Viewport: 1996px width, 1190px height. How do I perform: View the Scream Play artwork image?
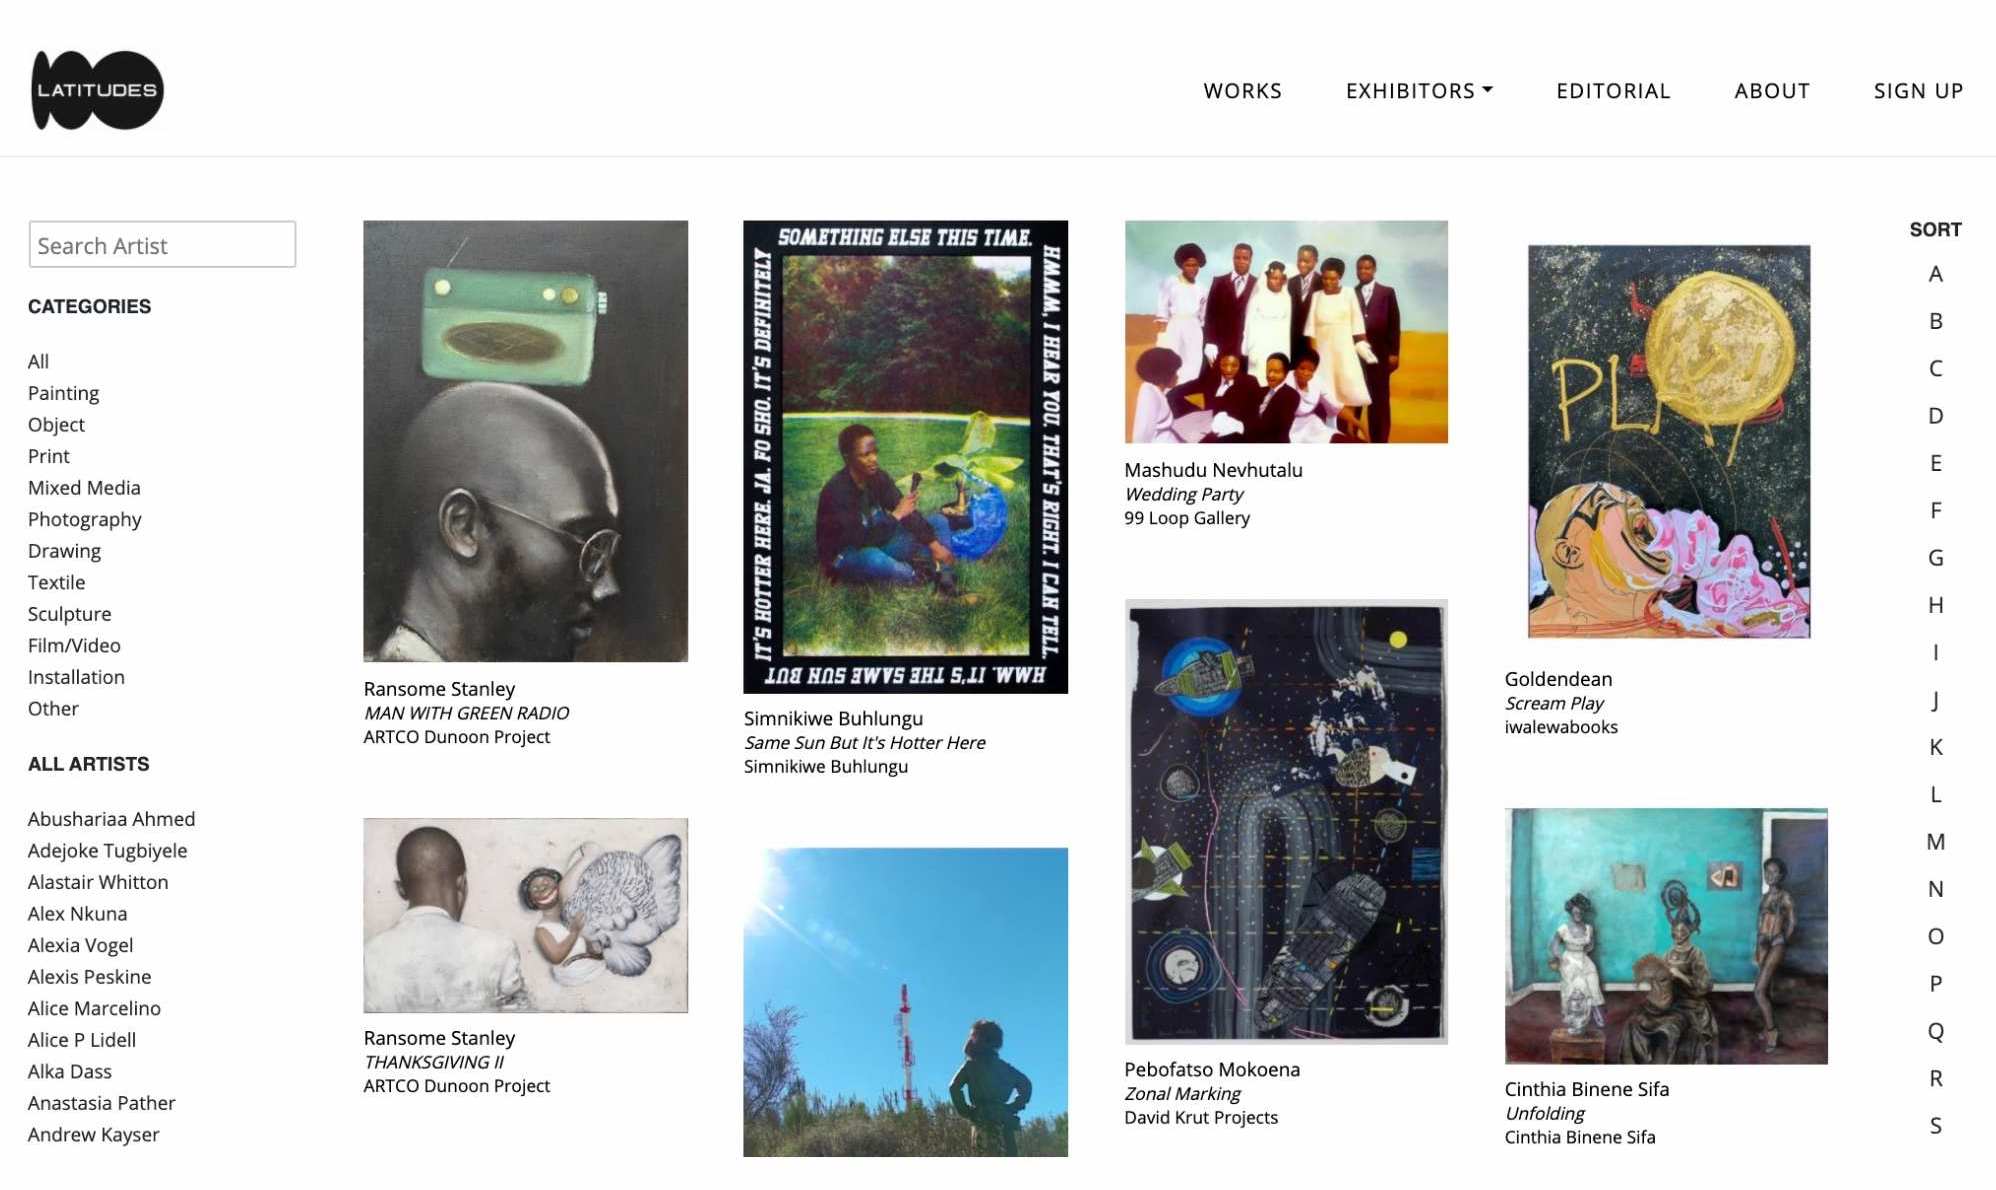(1668, 441)
